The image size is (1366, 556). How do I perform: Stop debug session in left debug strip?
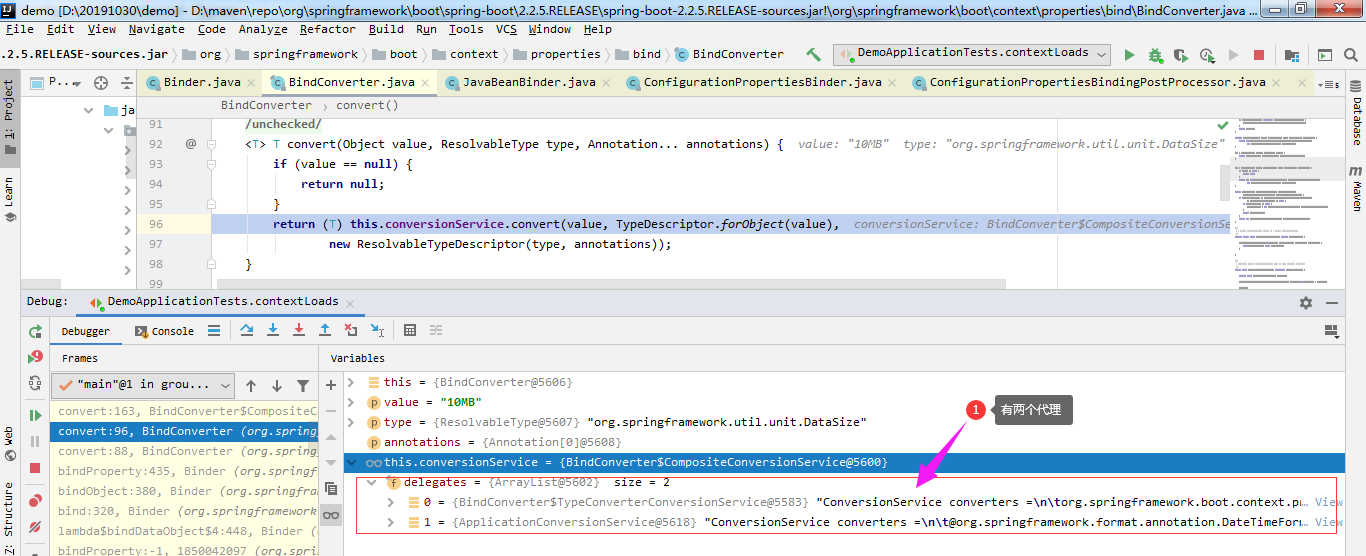[x=35, y=468]
